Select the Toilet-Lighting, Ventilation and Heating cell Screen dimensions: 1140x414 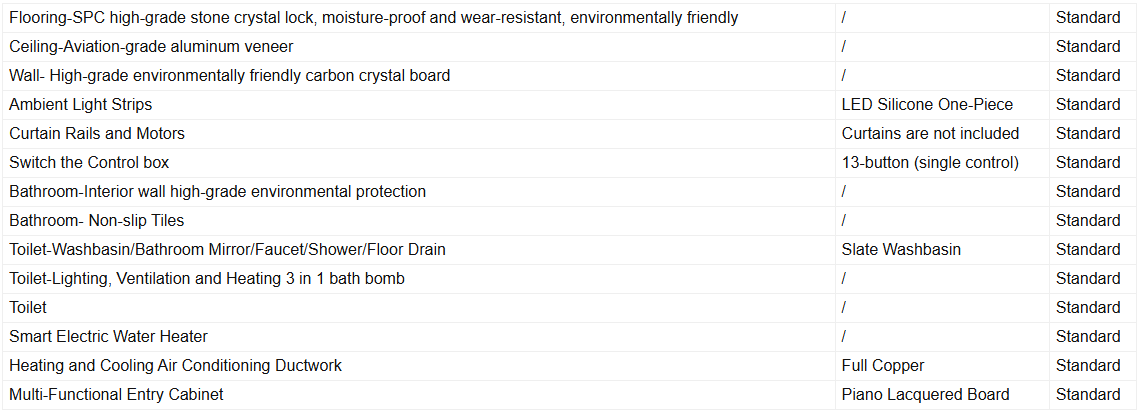pyautogui.click(x=207, y=279)
